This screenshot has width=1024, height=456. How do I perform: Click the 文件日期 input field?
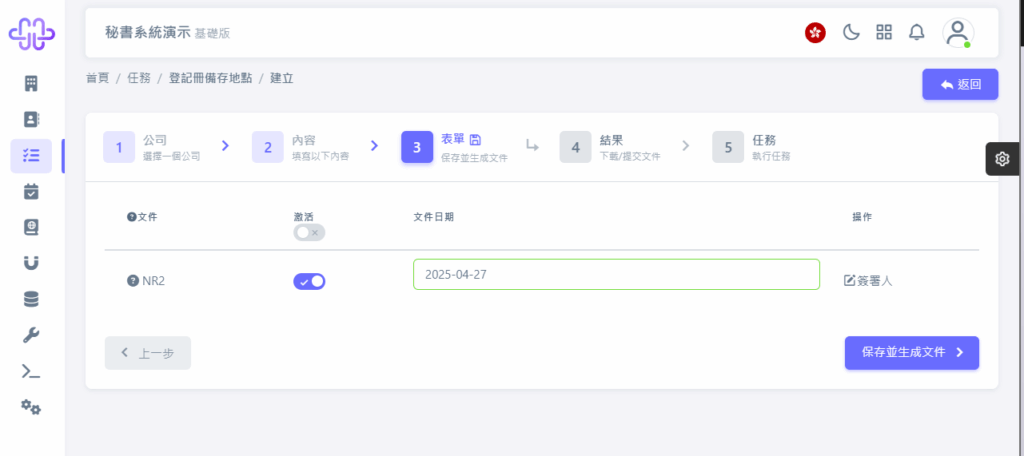tap(616, 274)
